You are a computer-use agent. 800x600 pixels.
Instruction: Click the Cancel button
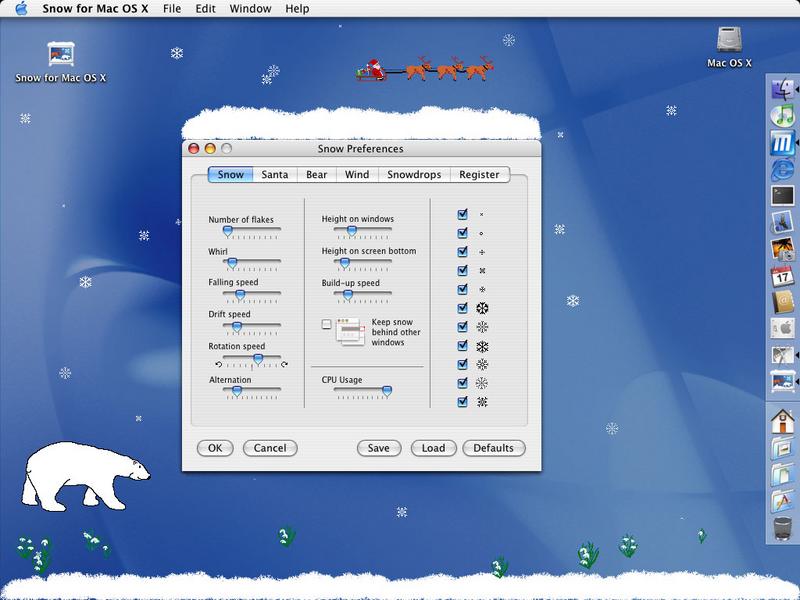tap(270, 448)
